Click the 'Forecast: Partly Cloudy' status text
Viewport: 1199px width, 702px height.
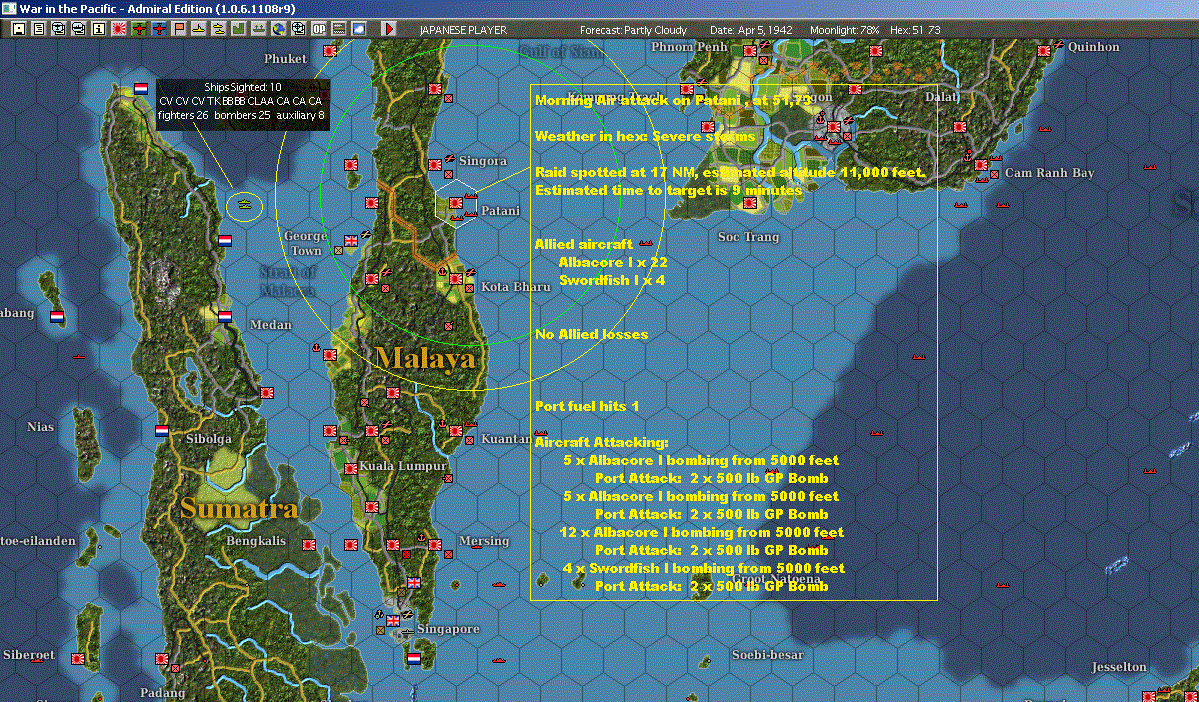pos(633,30)
